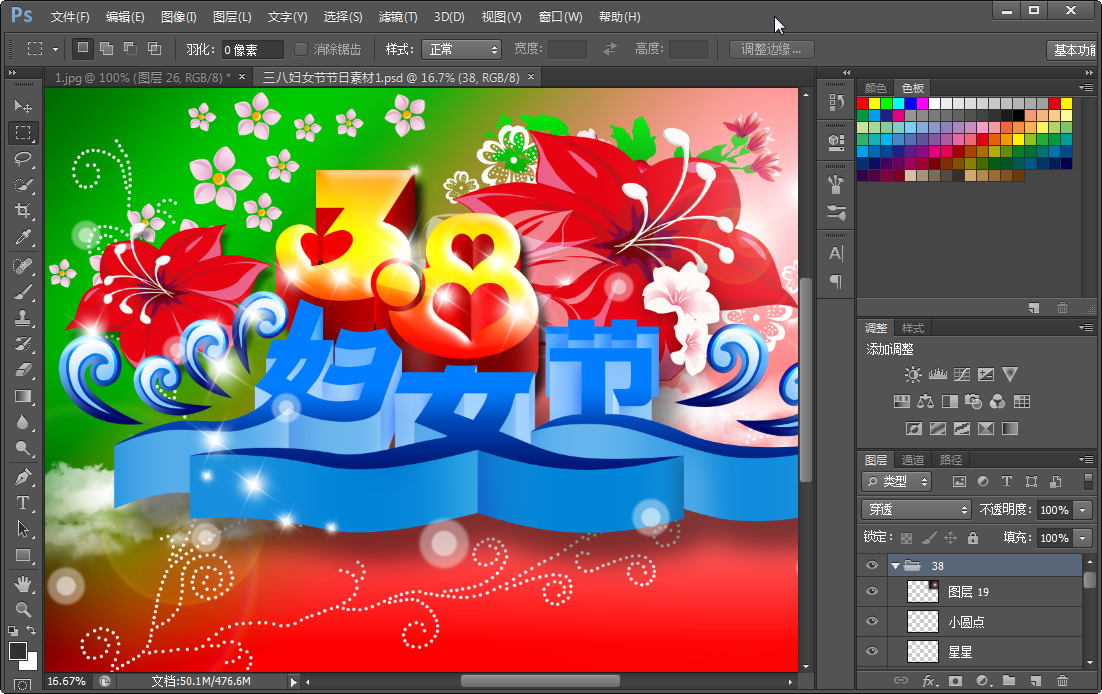
Task: Add a Brightness/Contrast adjustment
Action: tap(913, 374)
